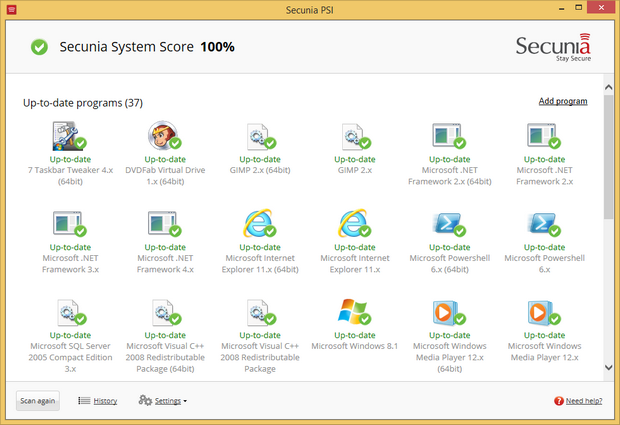Click the 'Up-to-date programs (37)' heading
The height and width of the screenshot is (425, 620).
83,103
